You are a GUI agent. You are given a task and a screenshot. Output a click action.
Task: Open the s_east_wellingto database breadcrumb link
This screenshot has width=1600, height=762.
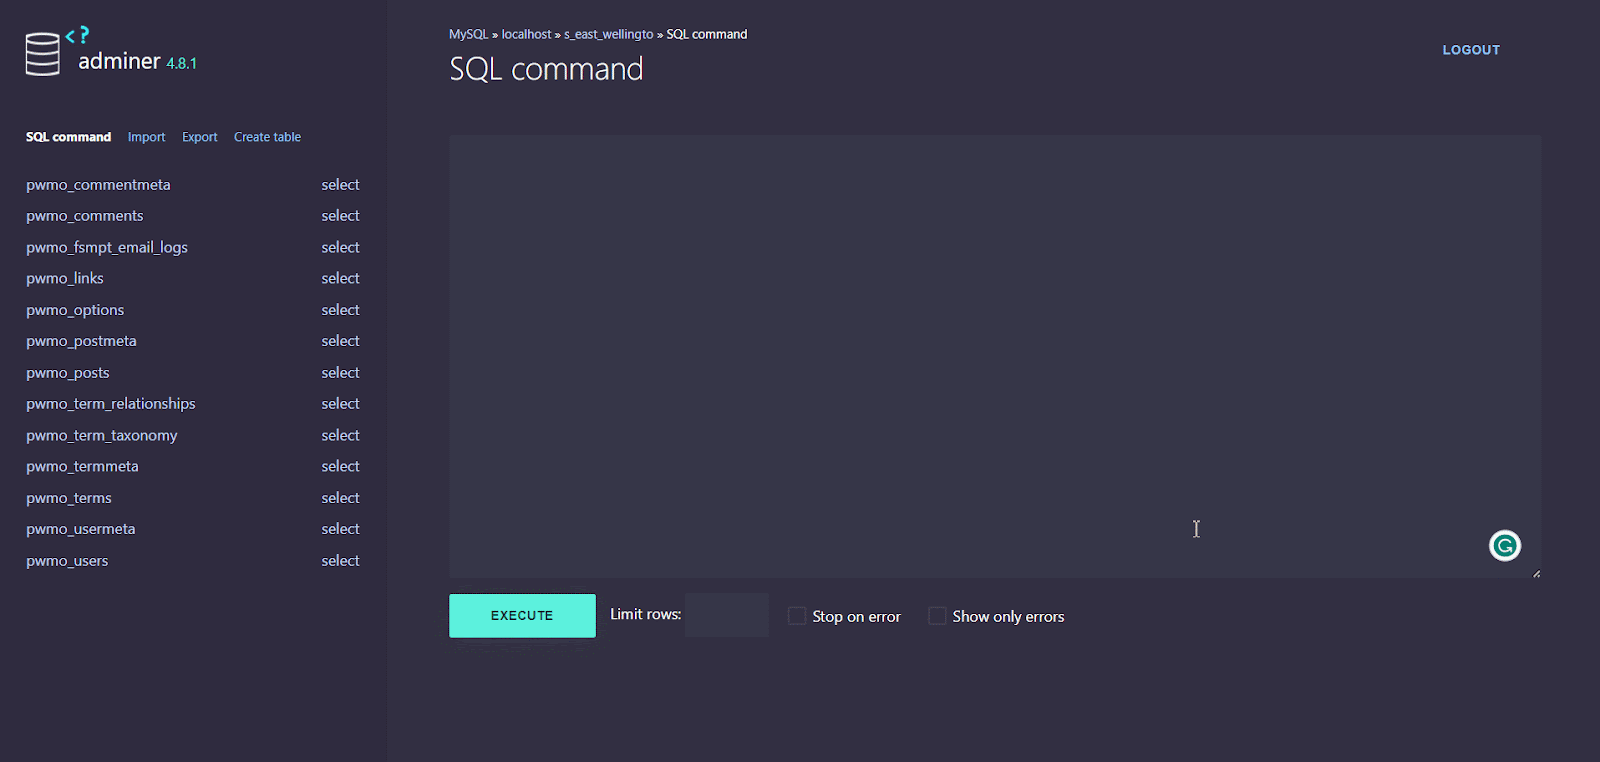click(608, 34)
